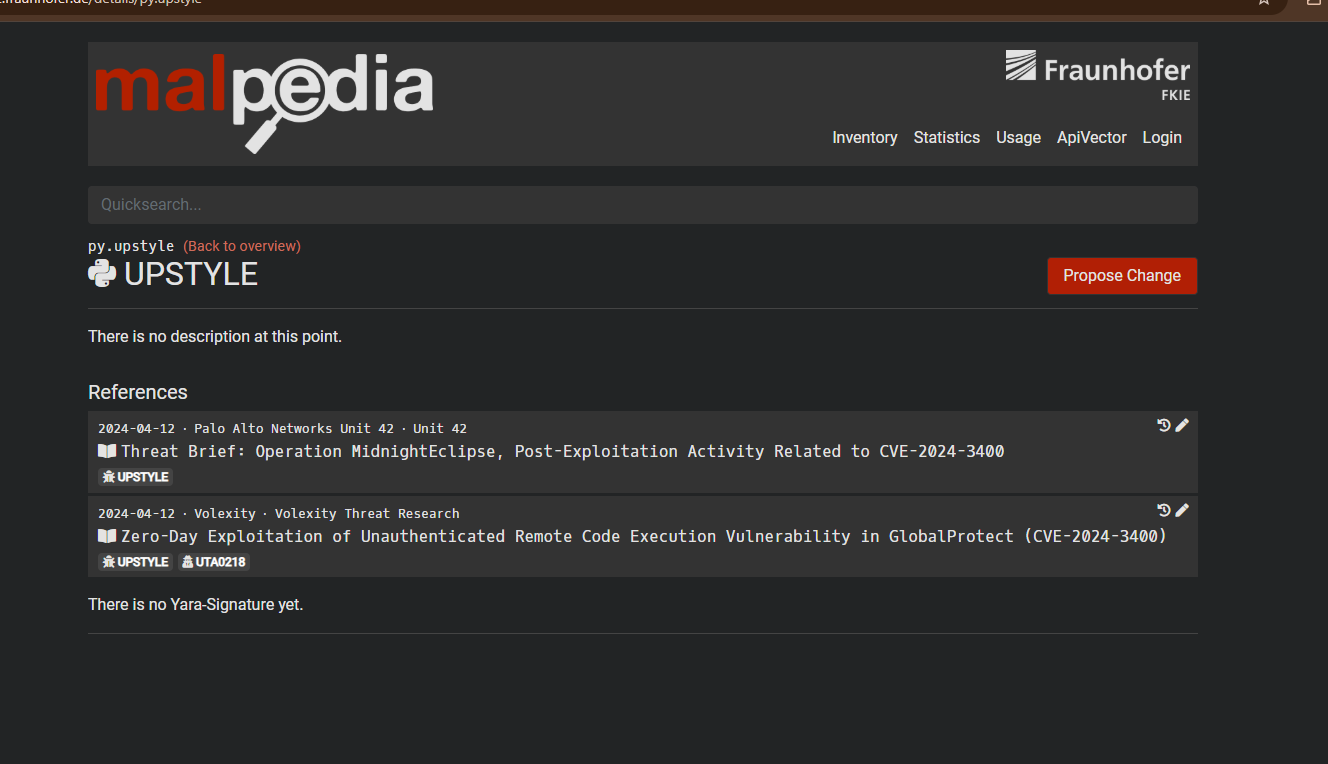Open the Usage page
The width and height of the screenshot is (1328, 764).
(x=1018, y=137)
